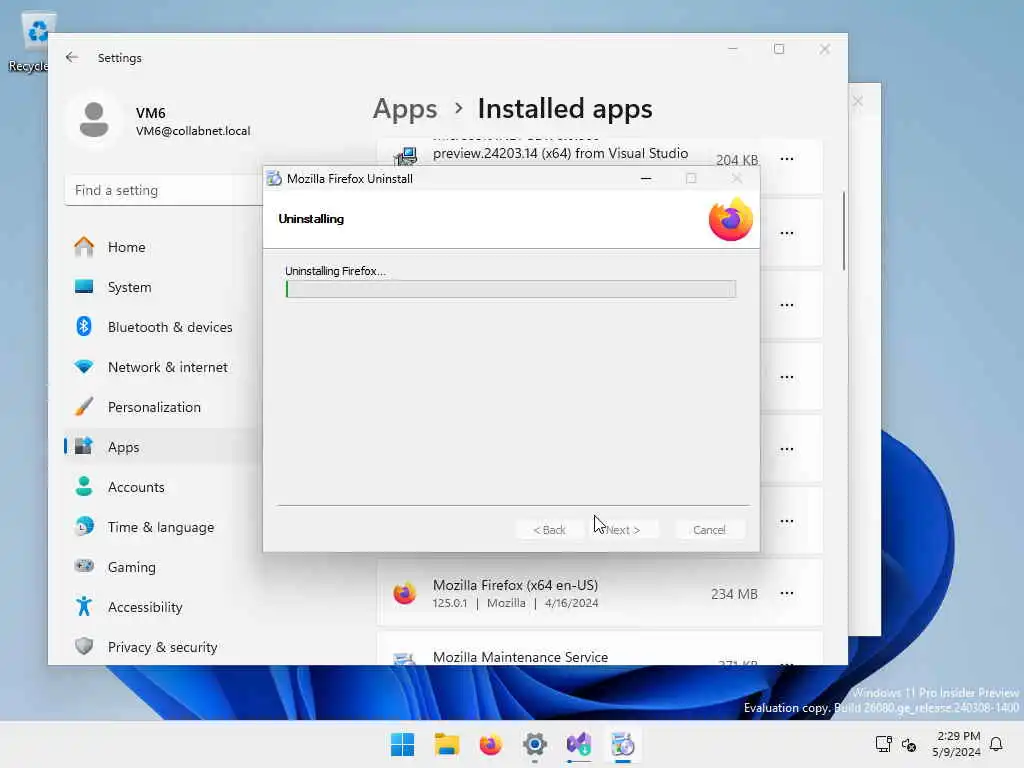Click the Next button in uninstaller
The image size is (1024, 768).
[623, 530]
